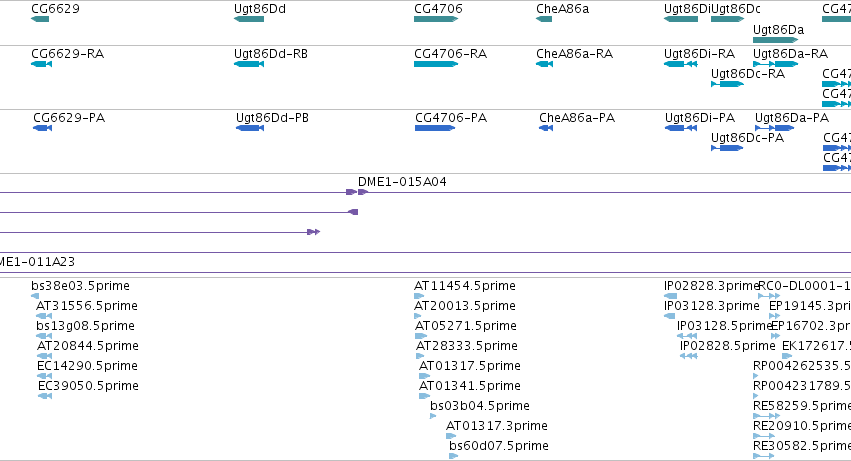Click the AT20844.5prime label
The height and width of the screenshot is (461, 851).
coord(87,346)
